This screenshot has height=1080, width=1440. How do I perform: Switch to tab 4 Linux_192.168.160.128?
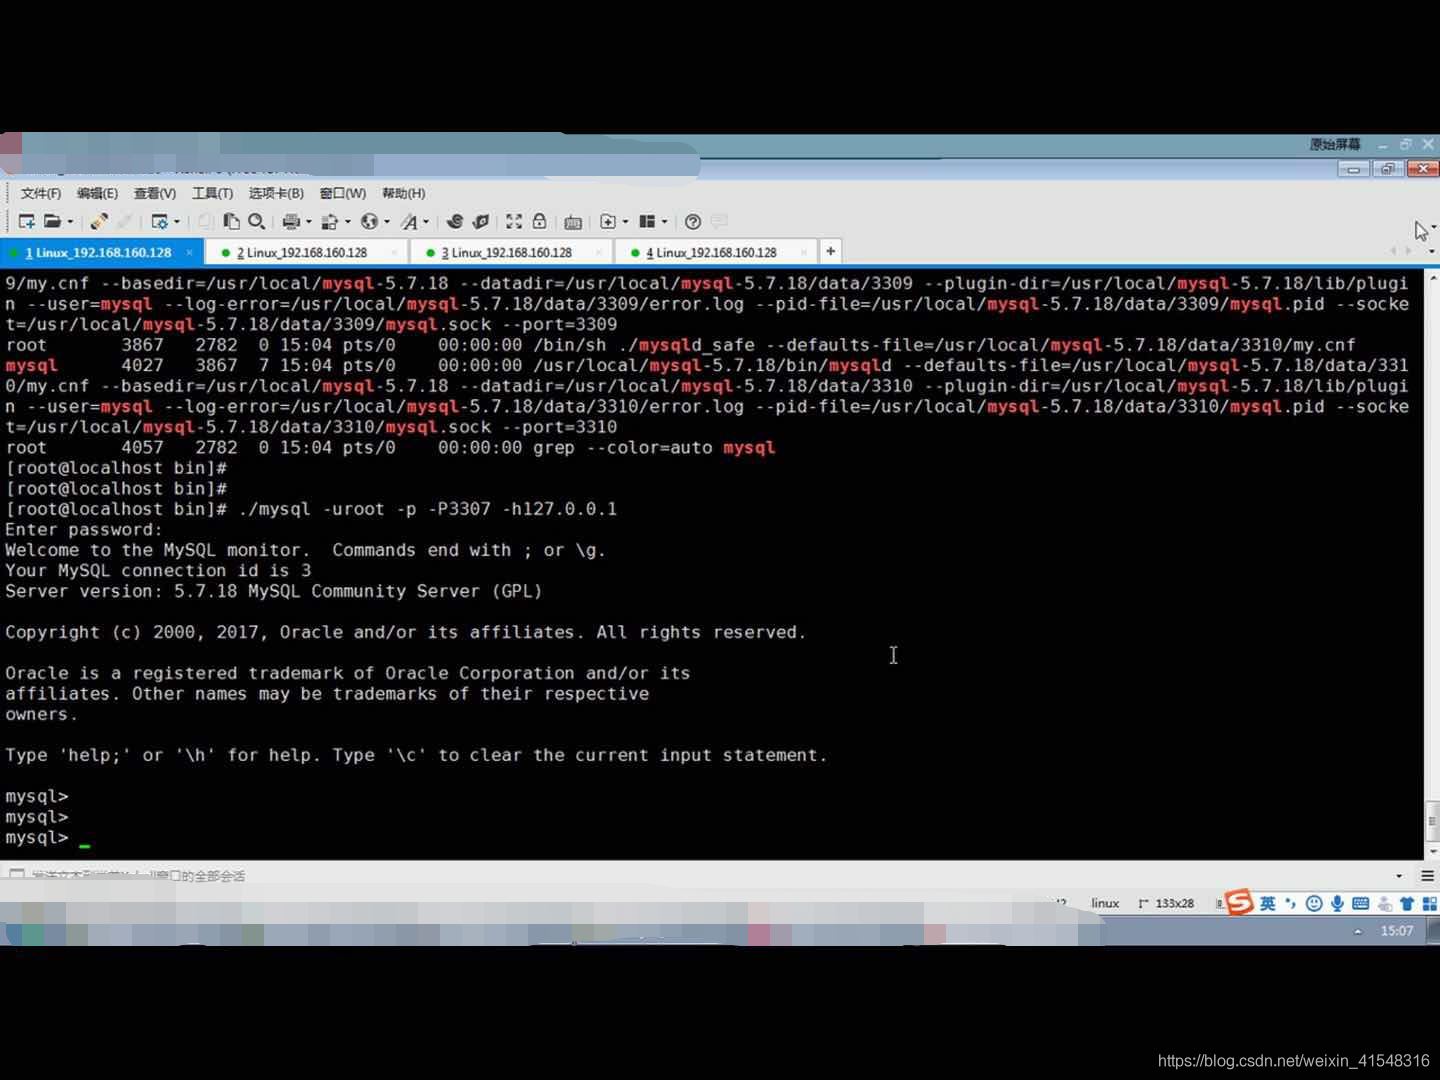point(717,253)
